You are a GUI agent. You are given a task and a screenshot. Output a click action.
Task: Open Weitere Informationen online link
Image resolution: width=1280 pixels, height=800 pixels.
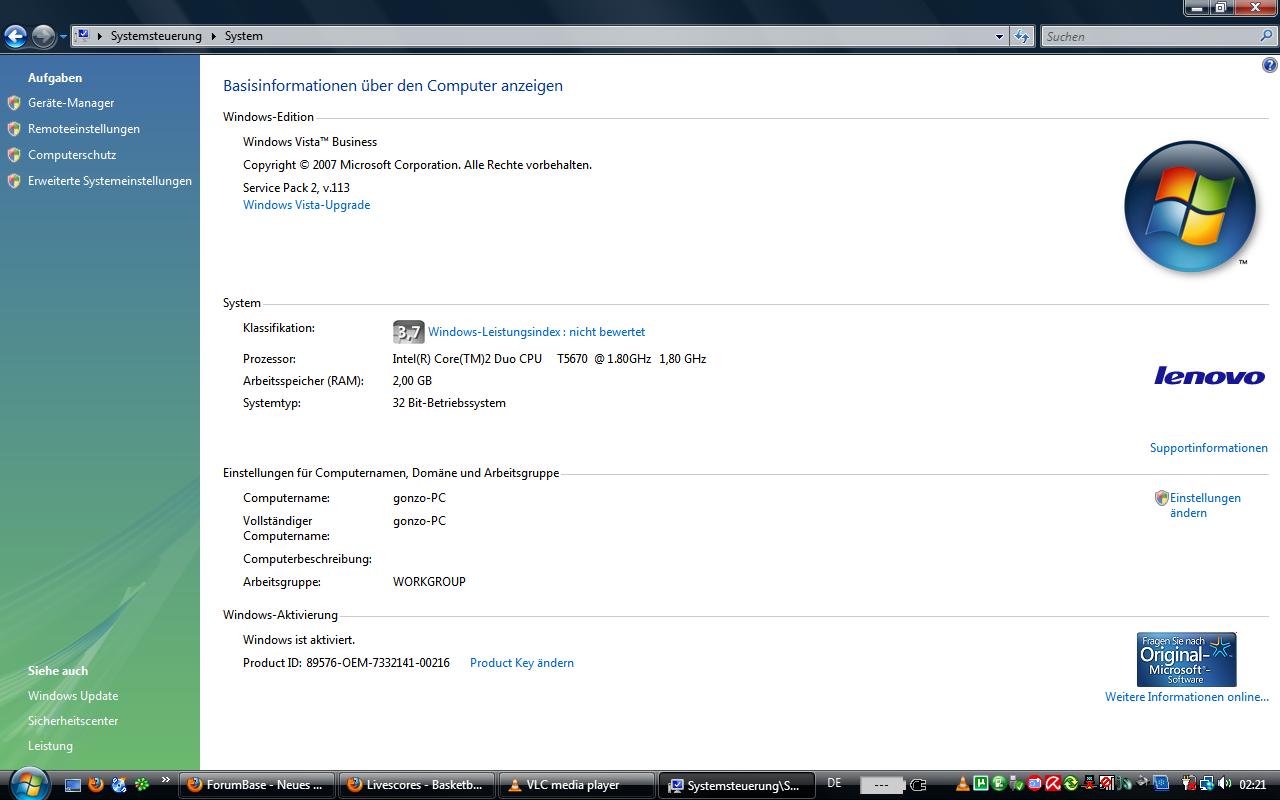click(1187, 697)
